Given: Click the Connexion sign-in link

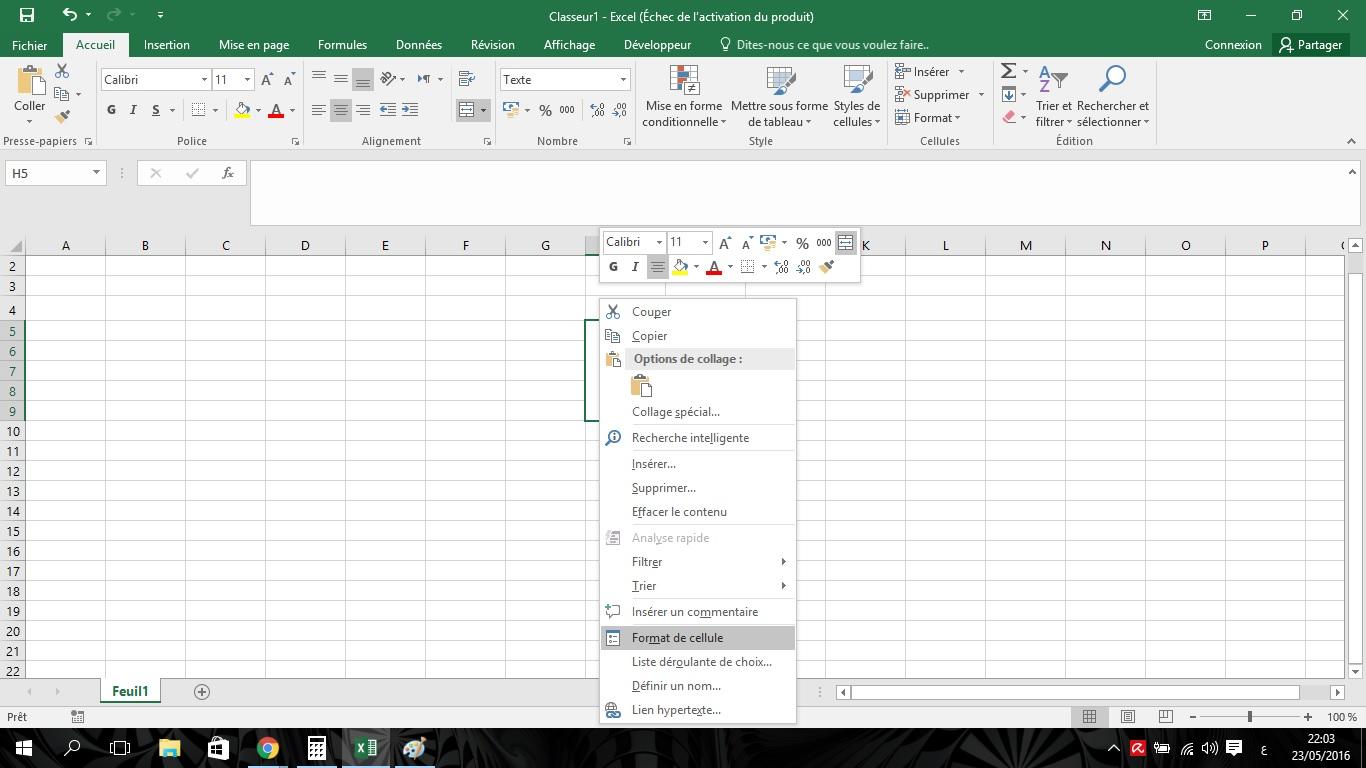Looking at the screenshot, I should tap(1233, 45).
